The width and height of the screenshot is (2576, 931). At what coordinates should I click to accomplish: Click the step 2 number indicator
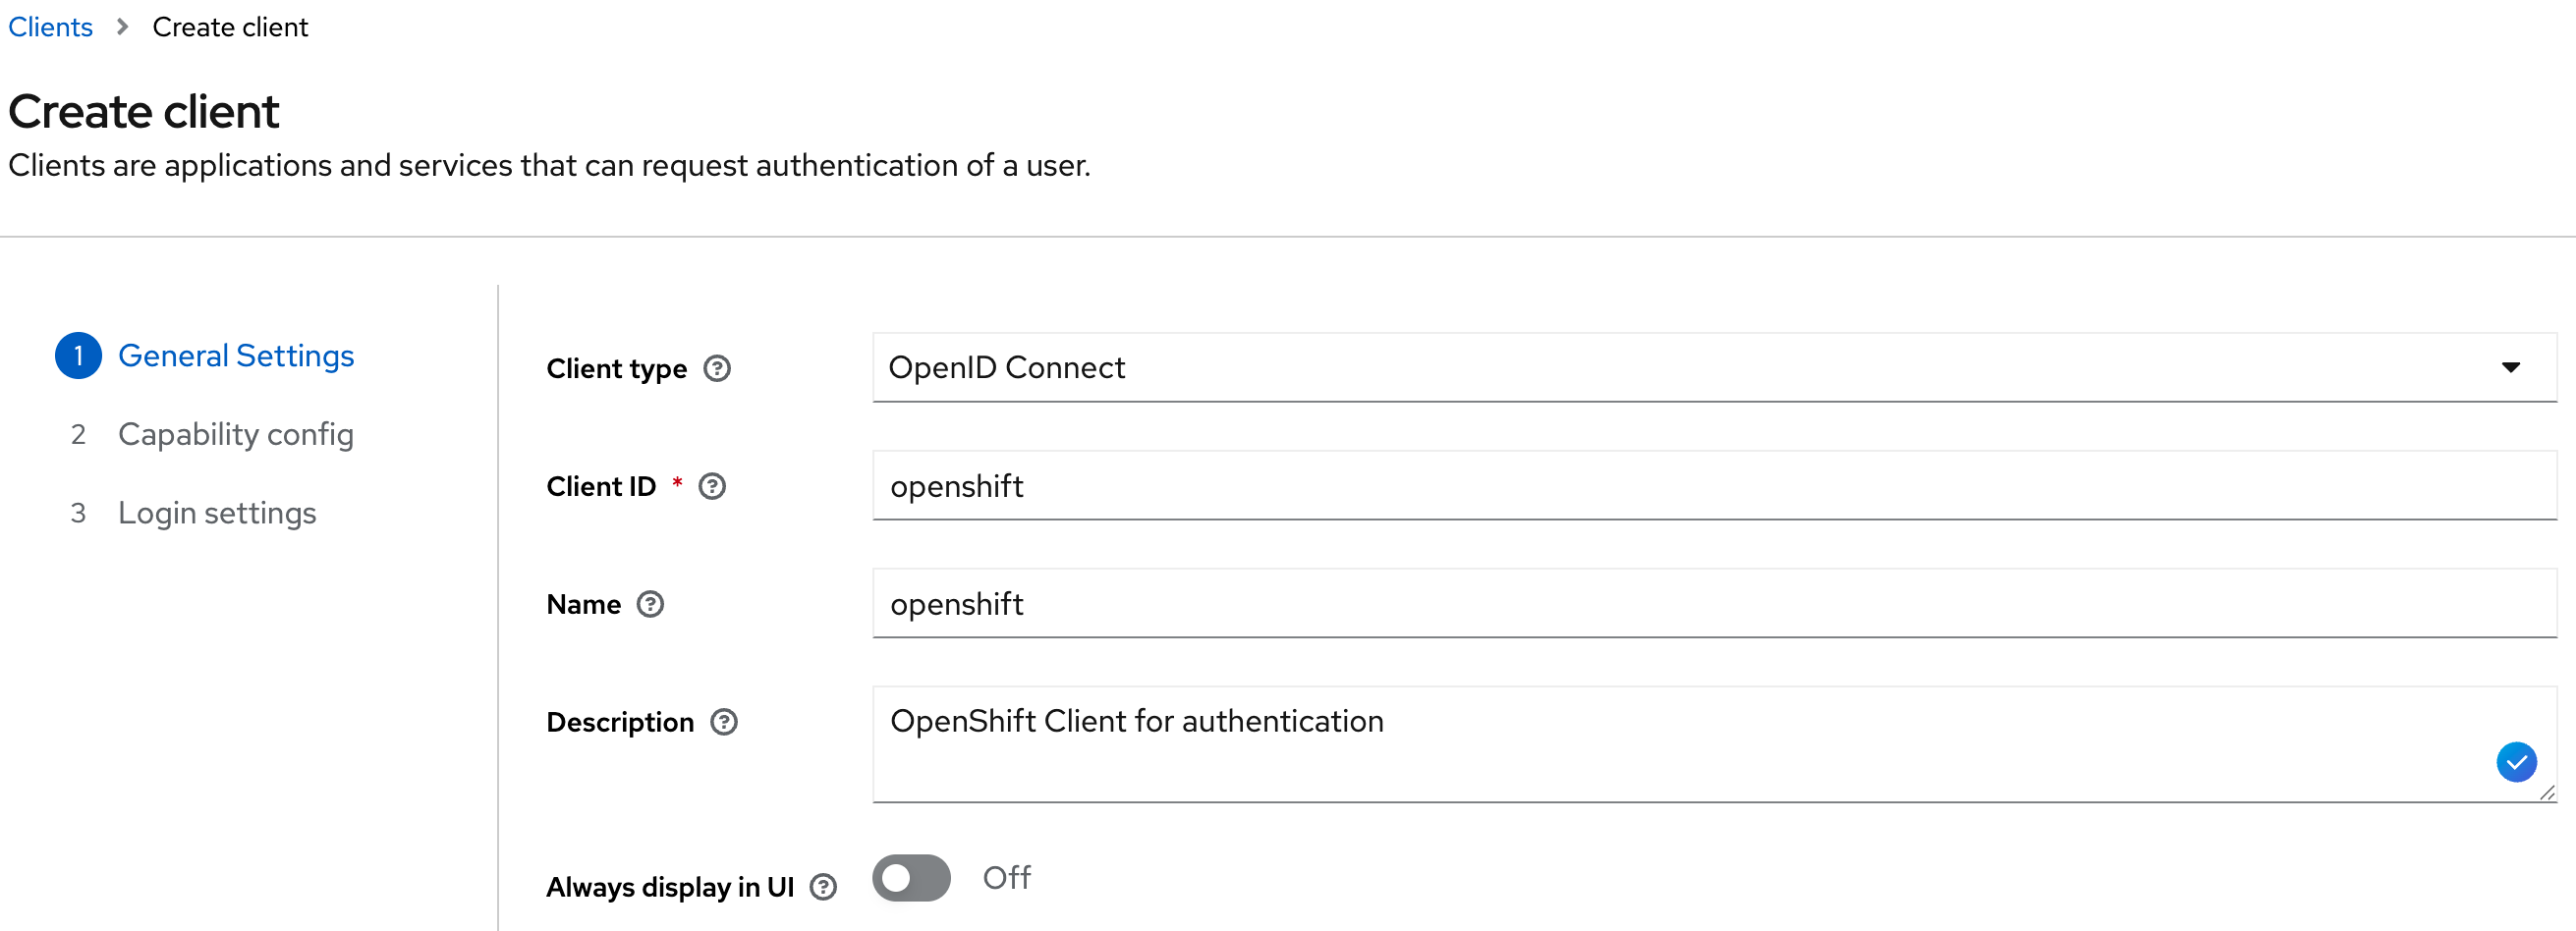click(78, 434)
